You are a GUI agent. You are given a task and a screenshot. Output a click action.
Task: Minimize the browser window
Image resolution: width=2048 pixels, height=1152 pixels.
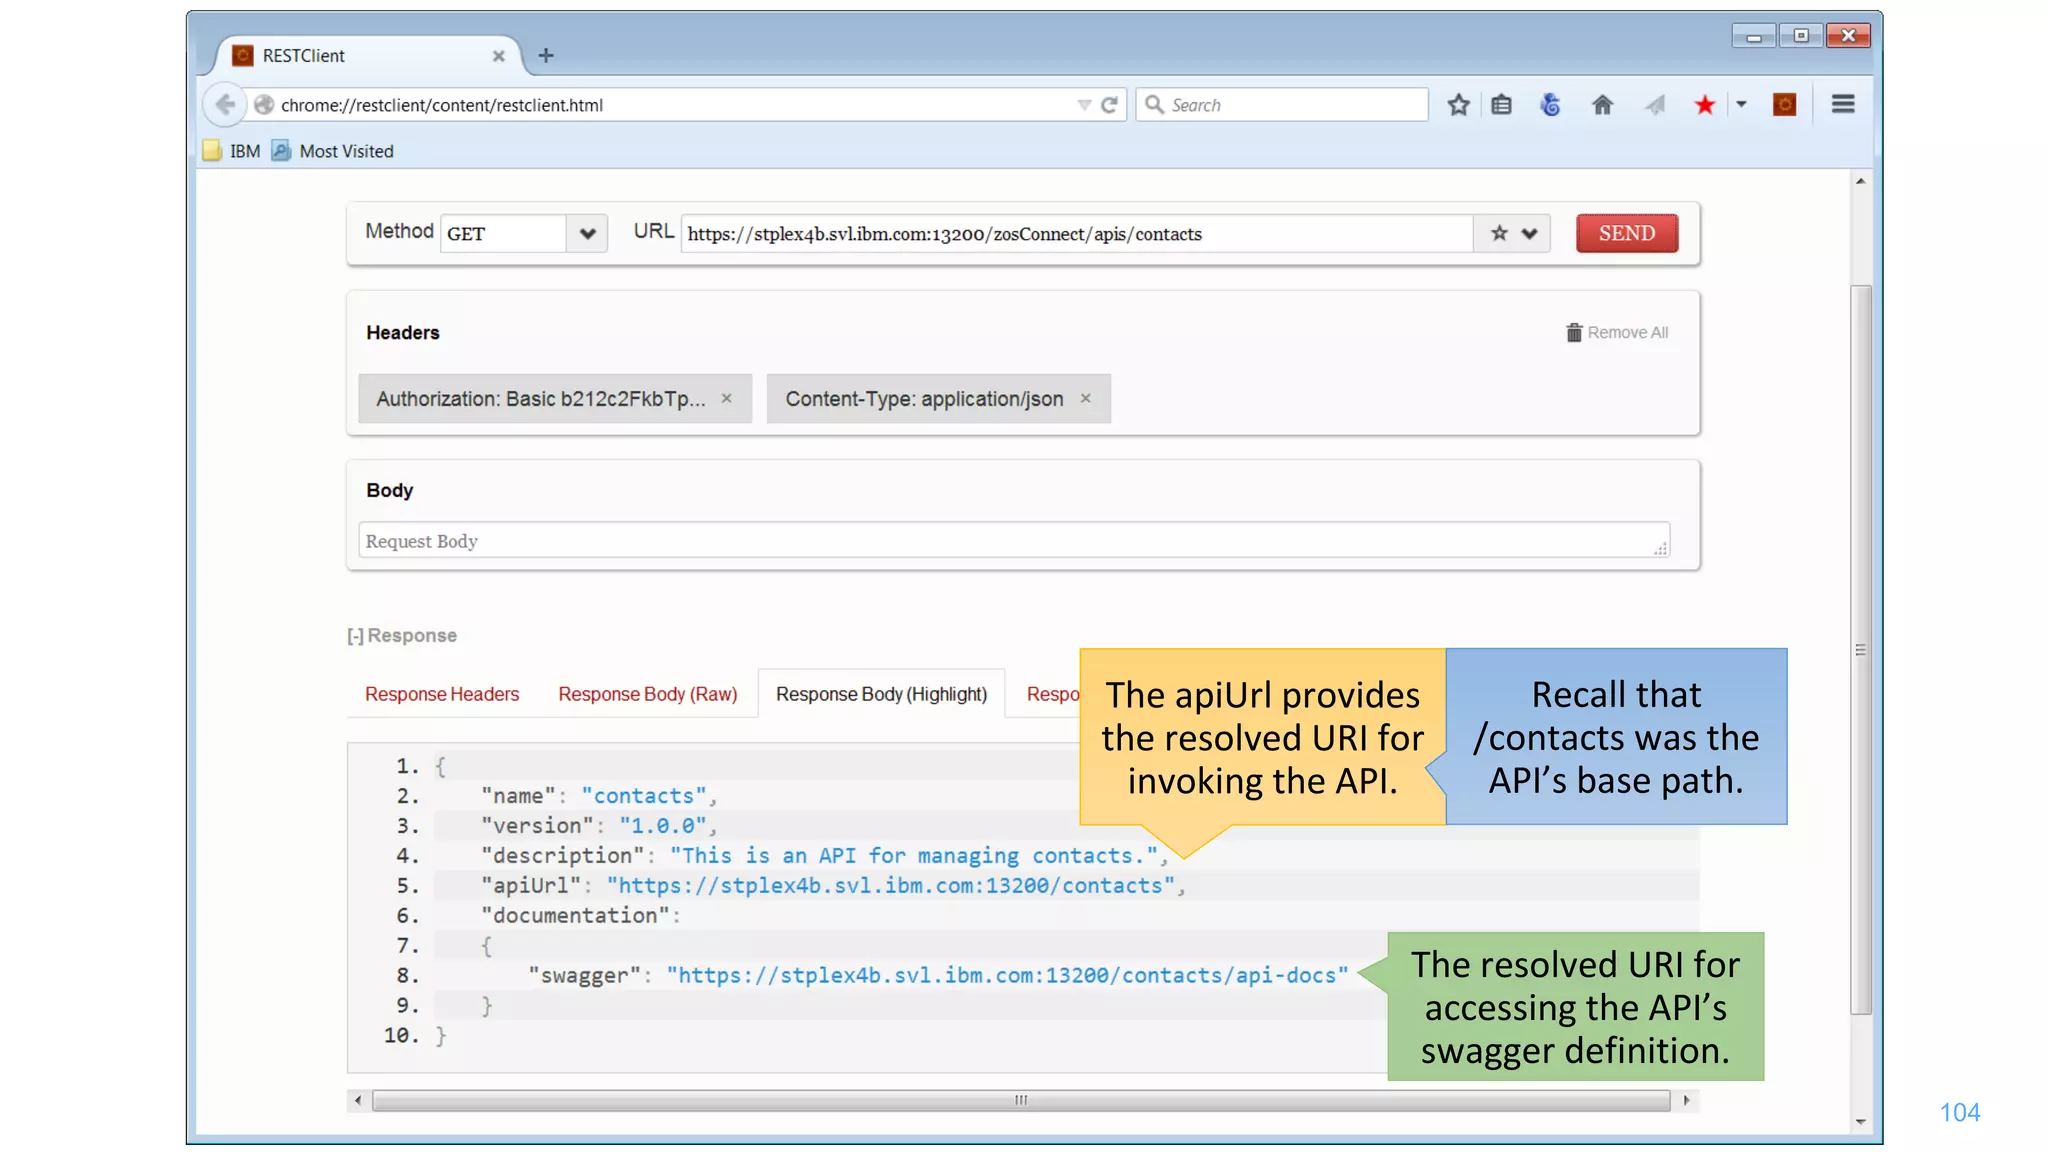point(1754,36)
